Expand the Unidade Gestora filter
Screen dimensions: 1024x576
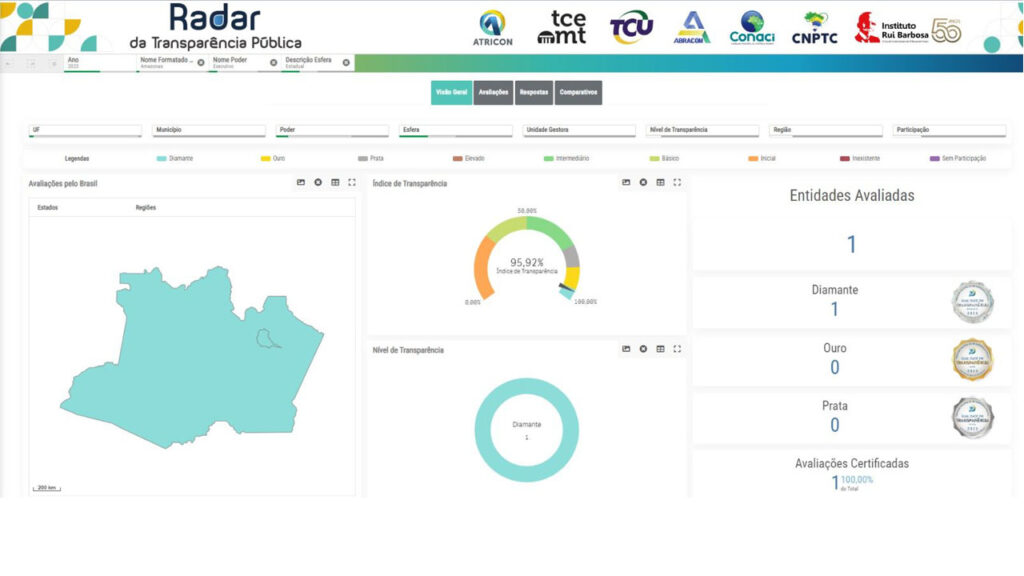click(579, 130)
